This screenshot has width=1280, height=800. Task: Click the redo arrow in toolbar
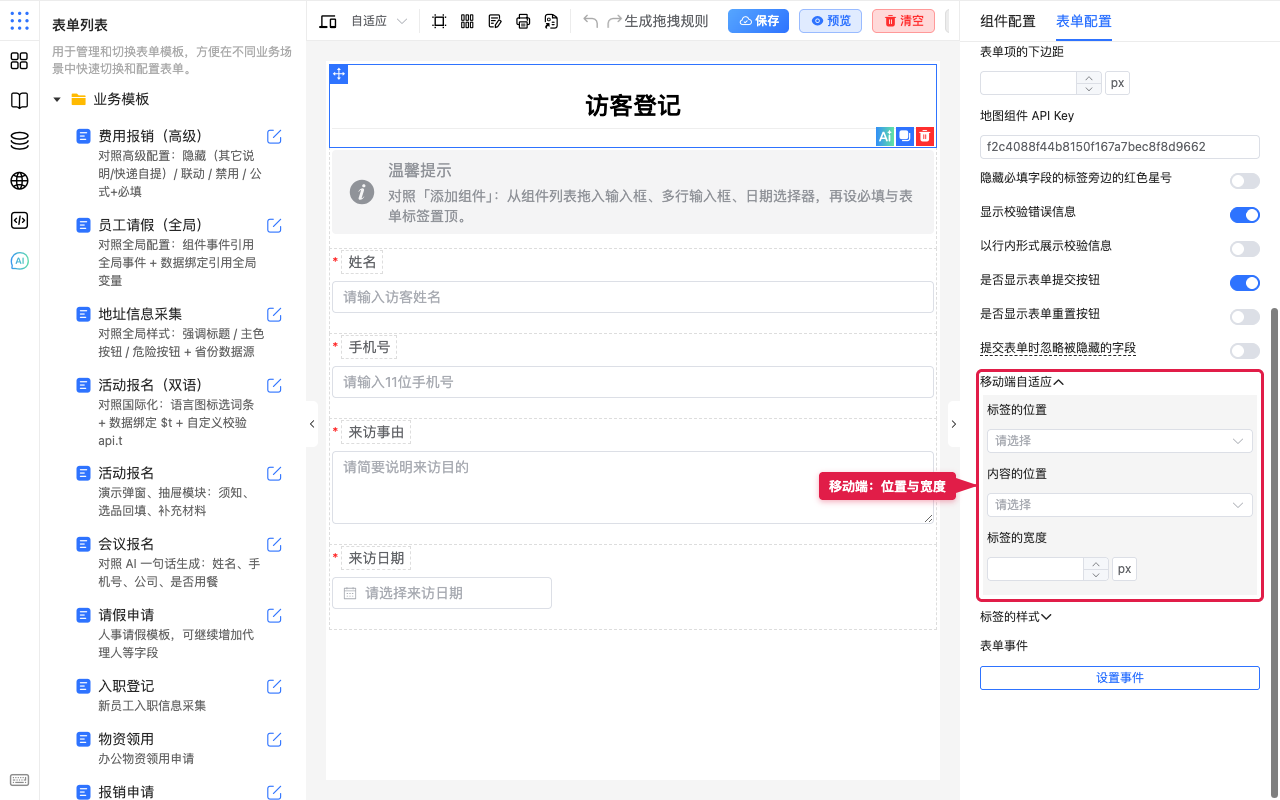point(614,21)
